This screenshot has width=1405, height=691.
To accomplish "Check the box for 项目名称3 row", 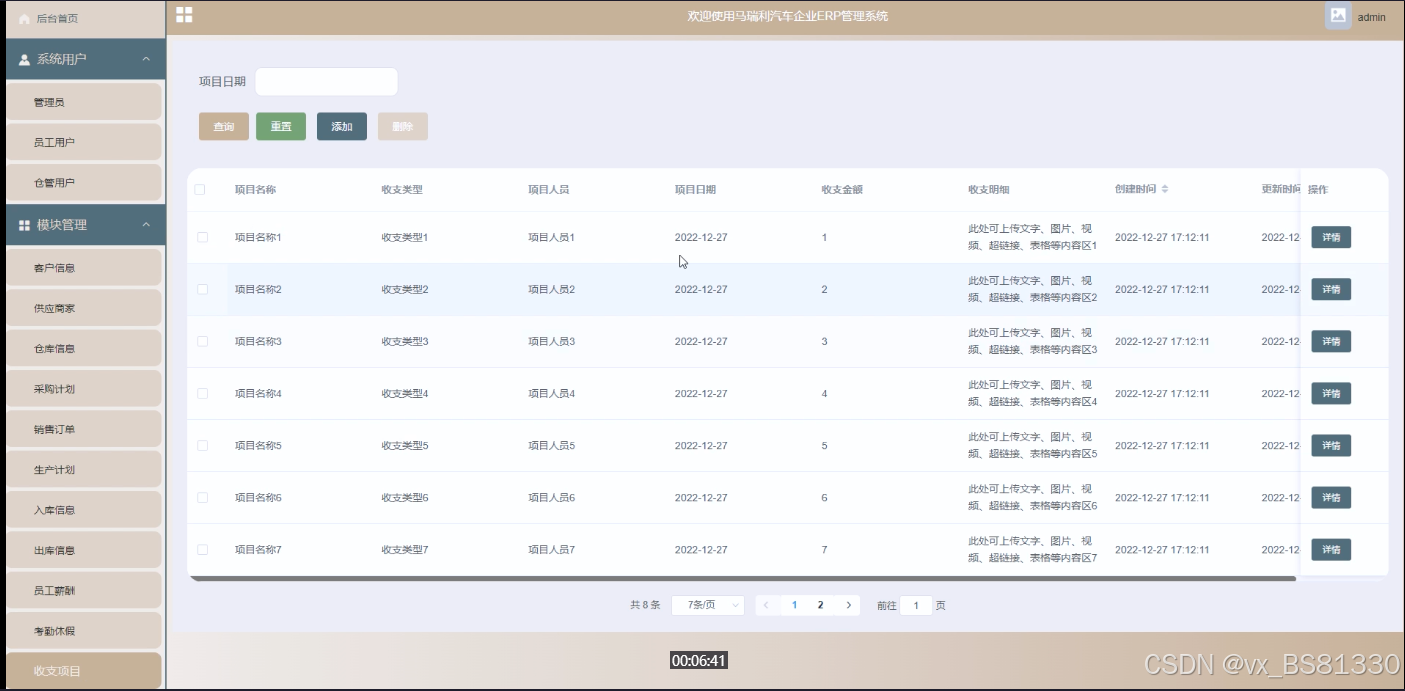I will [202, 341].
